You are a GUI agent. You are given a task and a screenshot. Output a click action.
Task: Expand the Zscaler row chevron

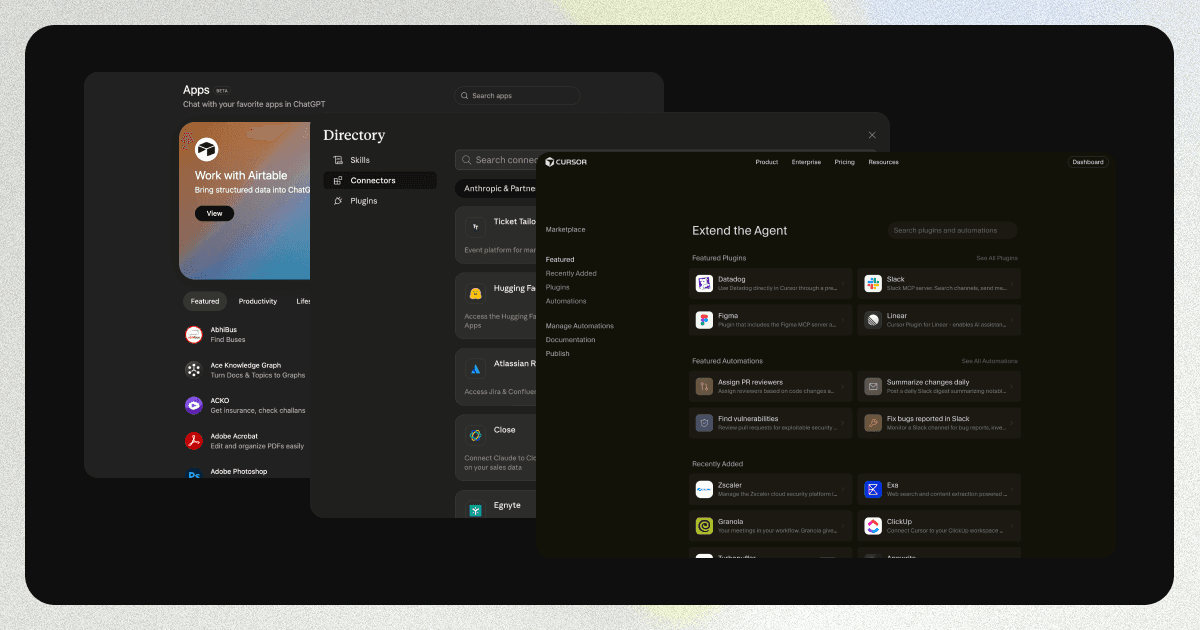click(x=843, y=489)
